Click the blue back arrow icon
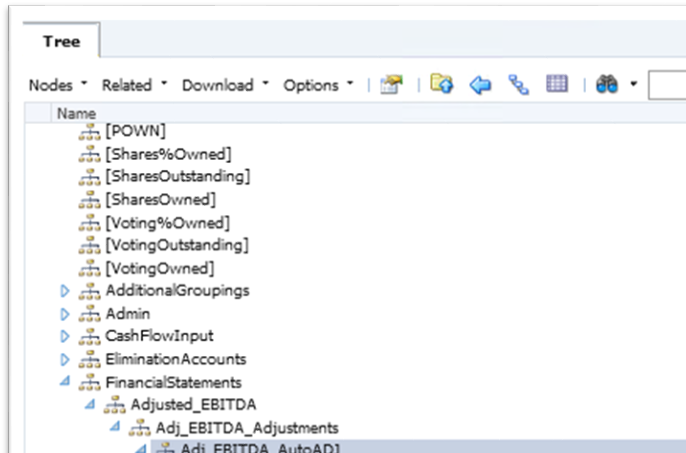This screenshot has width=686, height=453. coord(481,85)
